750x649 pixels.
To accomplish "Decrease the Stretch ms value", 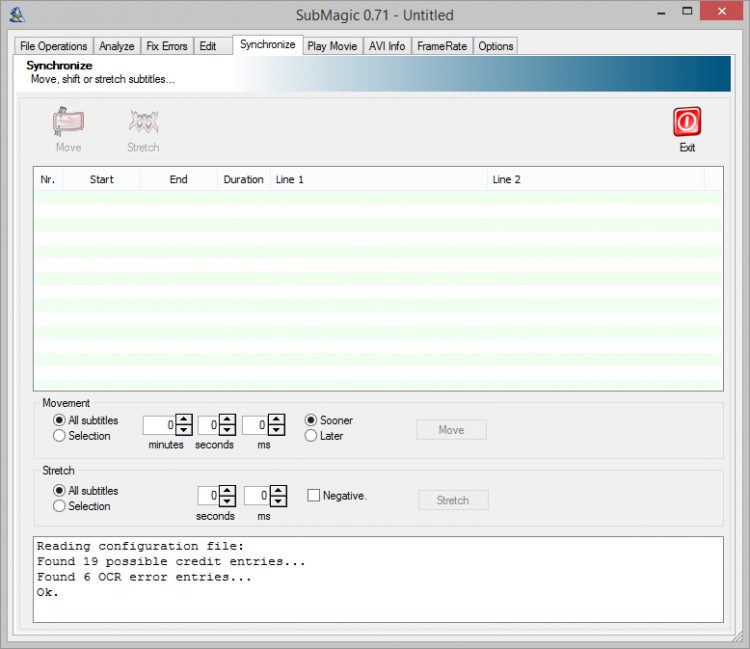I will click(x=278, y=501).
